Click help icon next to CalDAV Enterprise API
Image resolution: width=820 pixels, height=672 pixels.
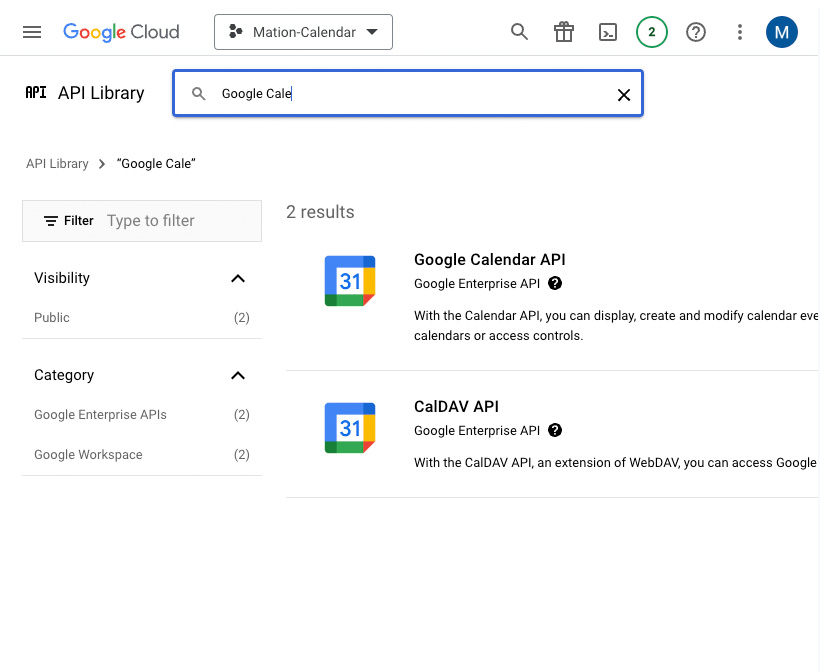tap(555, 430)
